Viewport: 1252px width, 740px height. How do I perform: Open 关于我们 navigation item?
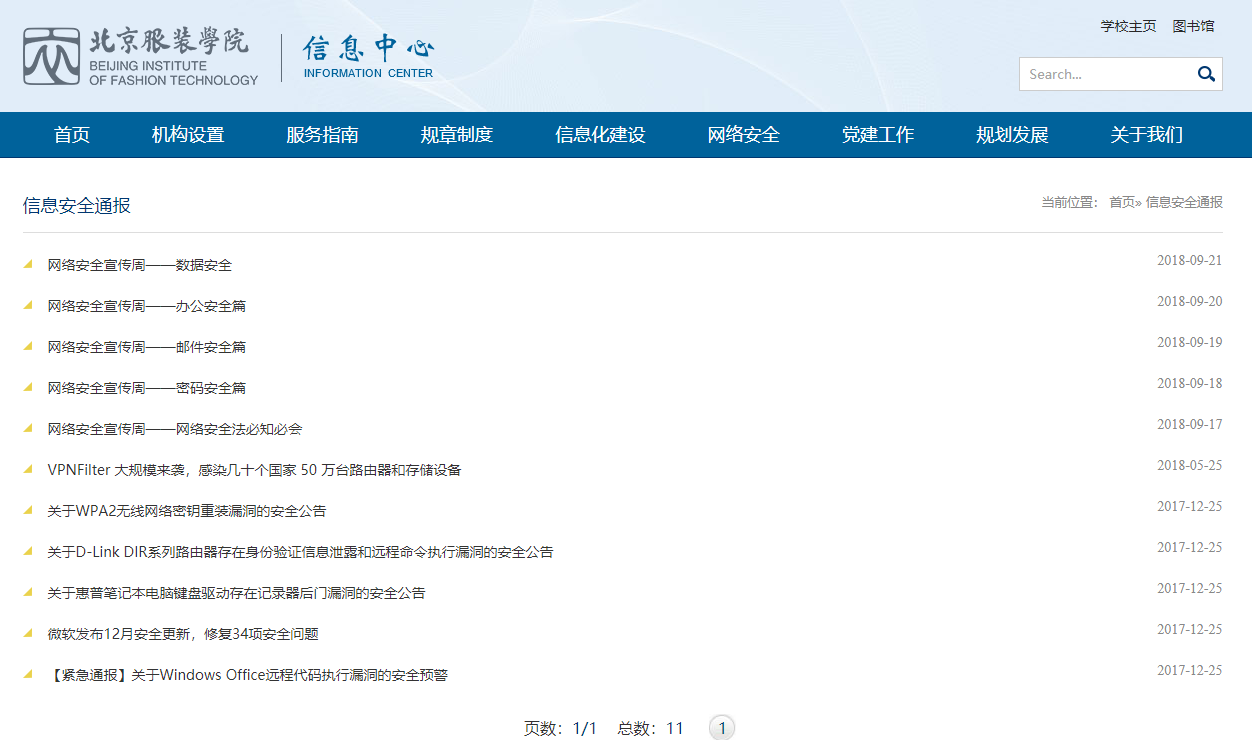pos(1146,135)
